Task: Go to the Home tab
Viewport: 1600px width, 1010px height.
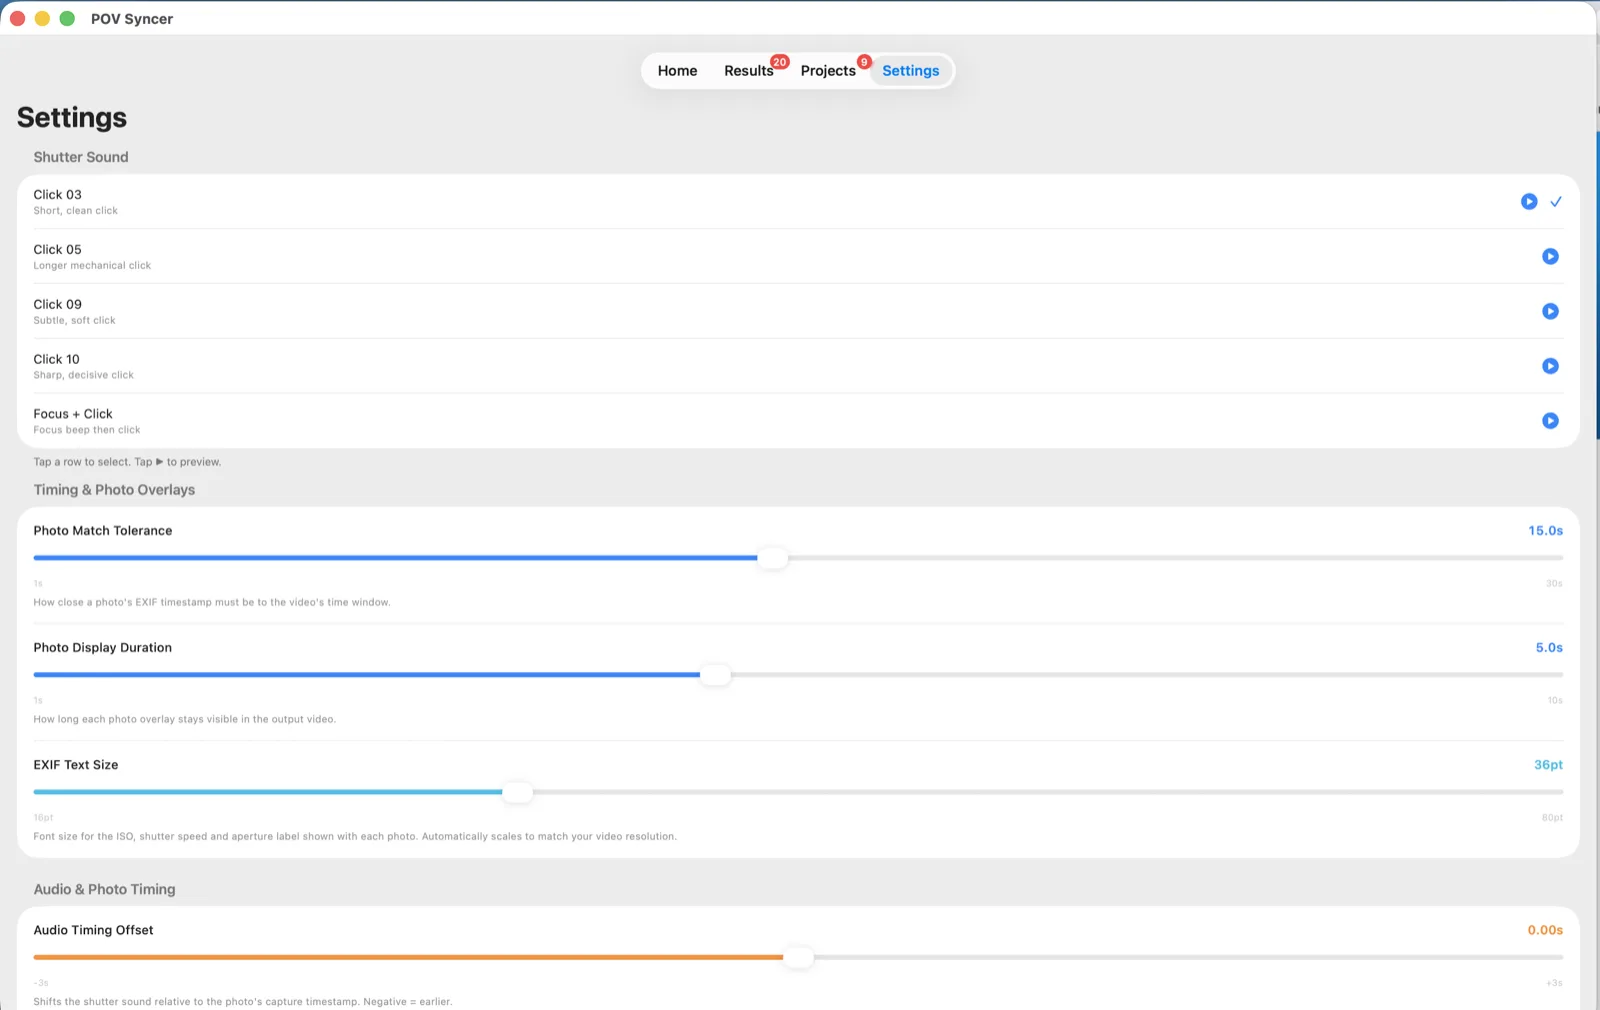Action: pos(677,71)
